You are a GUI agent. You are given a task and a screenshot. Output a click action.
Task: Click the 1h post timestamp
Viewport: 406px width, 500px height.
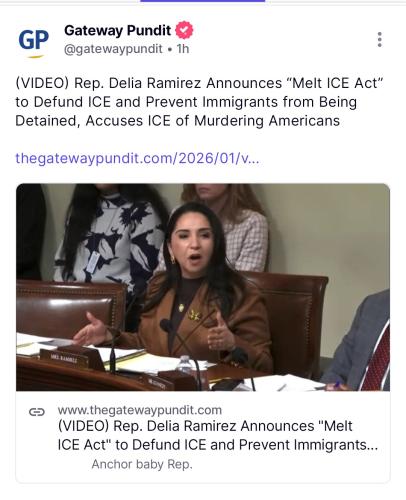pyautogui.click(x=183, y=49)
